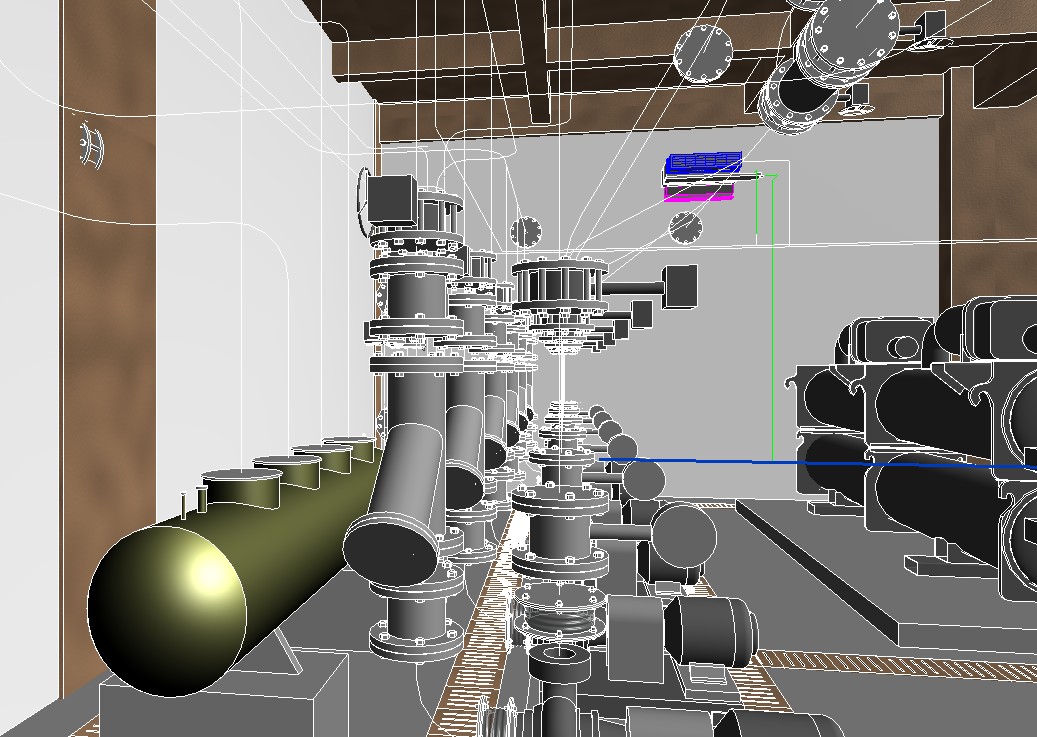Click the blue grid object near ceiling
Screen dimensions: 1037x737
704,161
